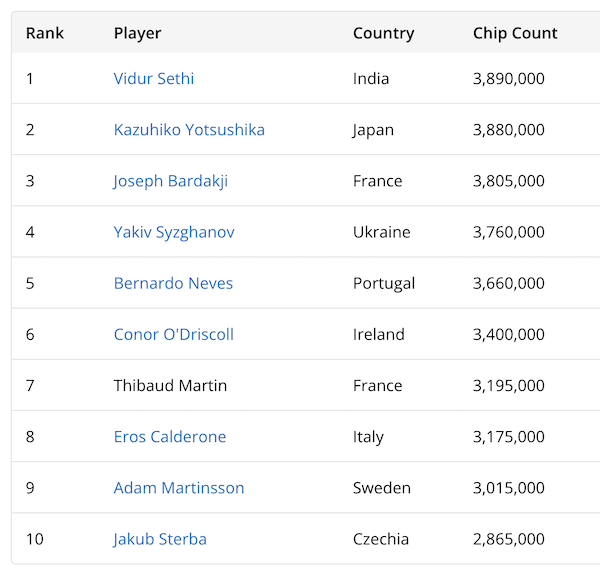Click the Czechia country cell

pyautogui.click(x=381, y=539)
